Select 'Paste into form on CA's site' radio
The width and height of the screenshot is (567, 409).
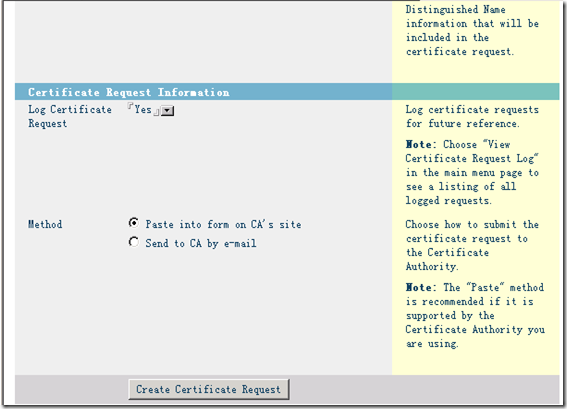[x=133, y=223]
